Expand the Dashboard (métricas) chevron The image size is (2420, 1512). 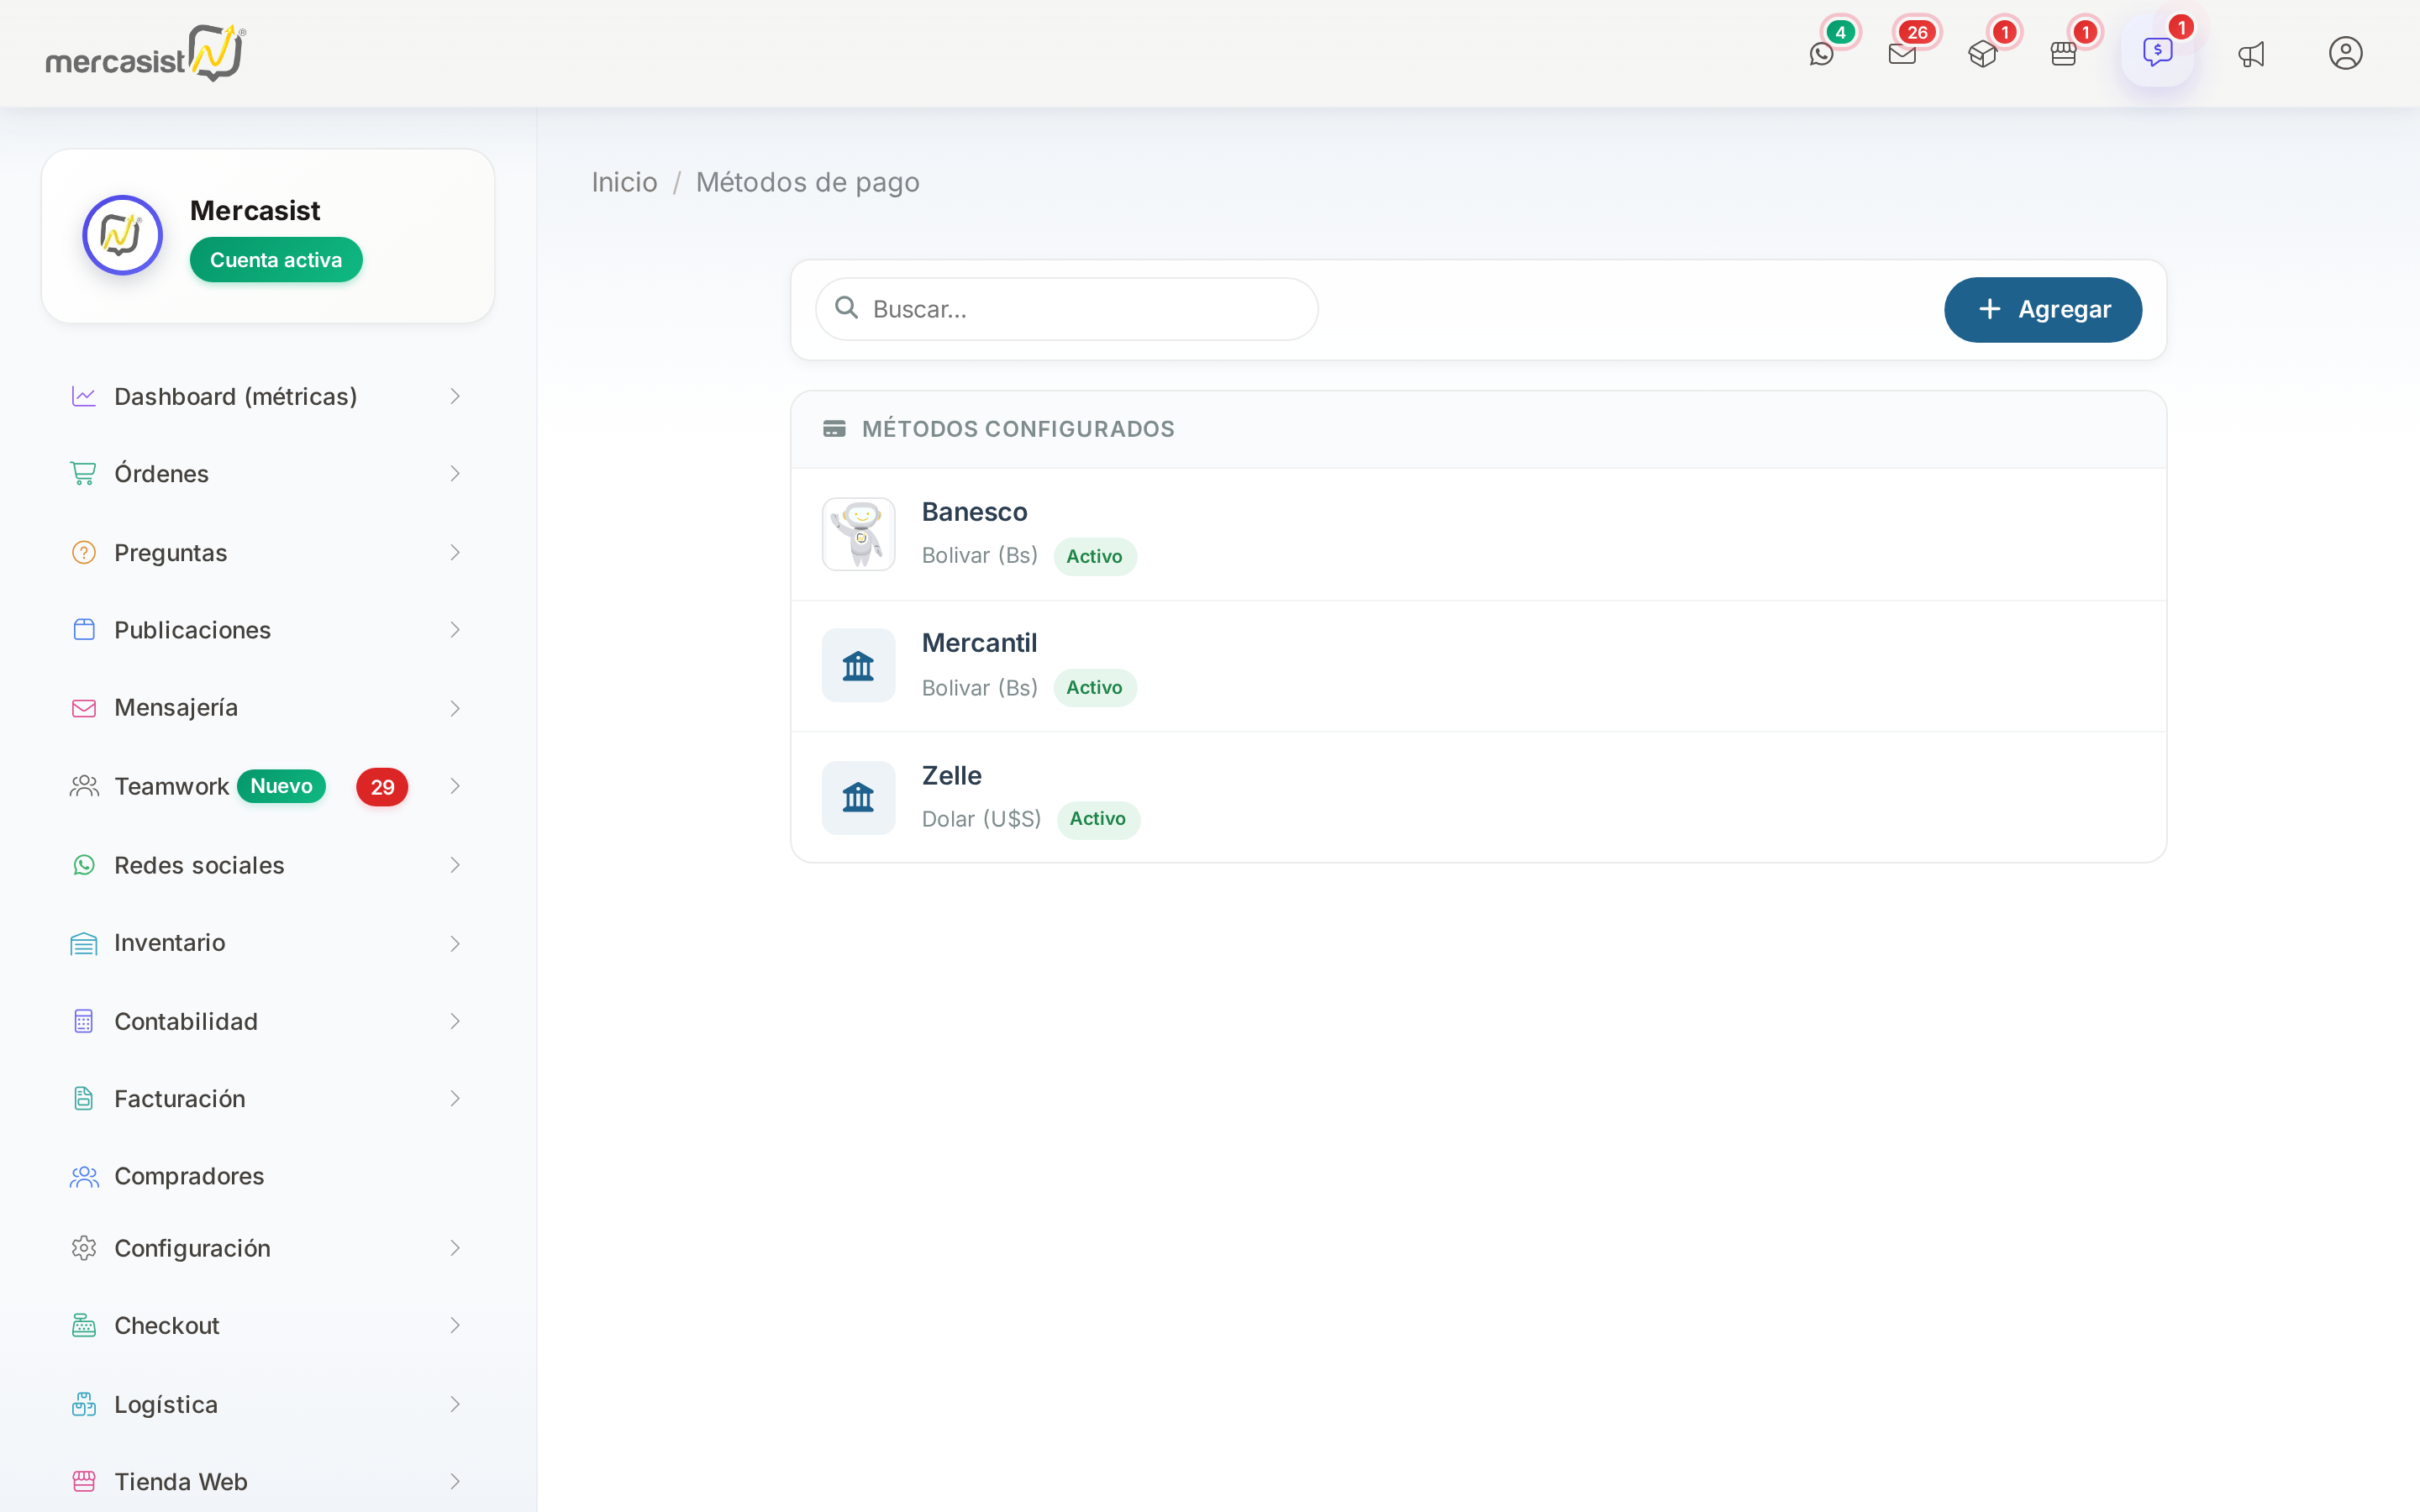click(x=455, y=397)
